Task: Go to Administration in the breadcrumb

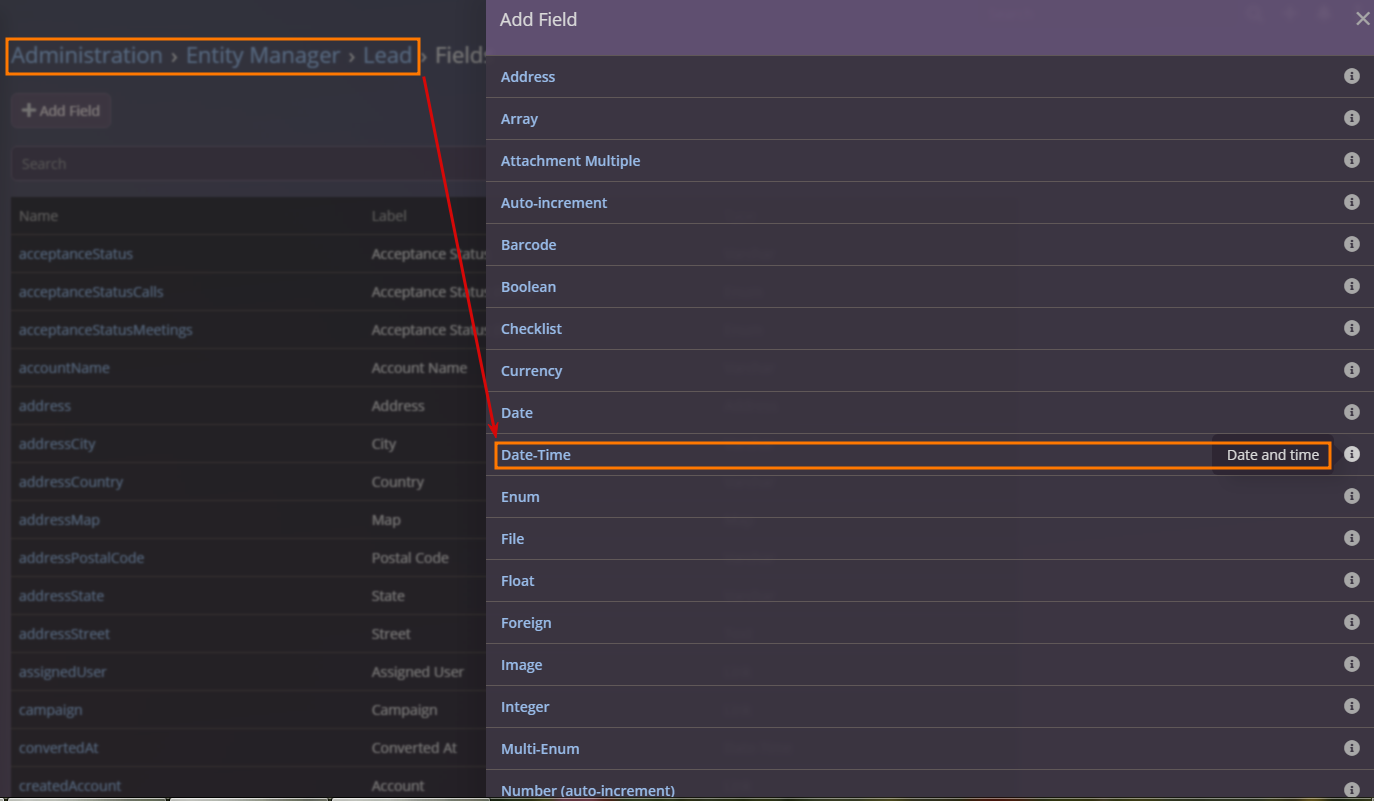Action: point(87,56)
